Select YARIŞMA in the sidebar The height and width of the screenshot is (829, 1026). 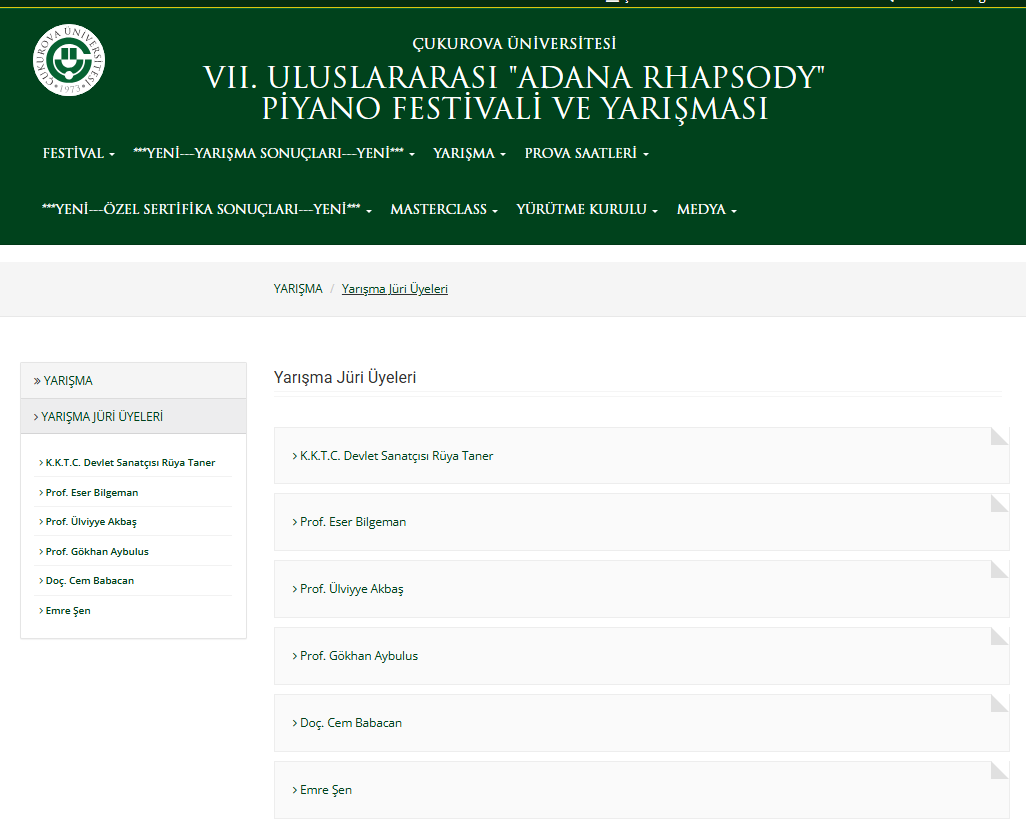pyautogui.click(x=68, y=381)
